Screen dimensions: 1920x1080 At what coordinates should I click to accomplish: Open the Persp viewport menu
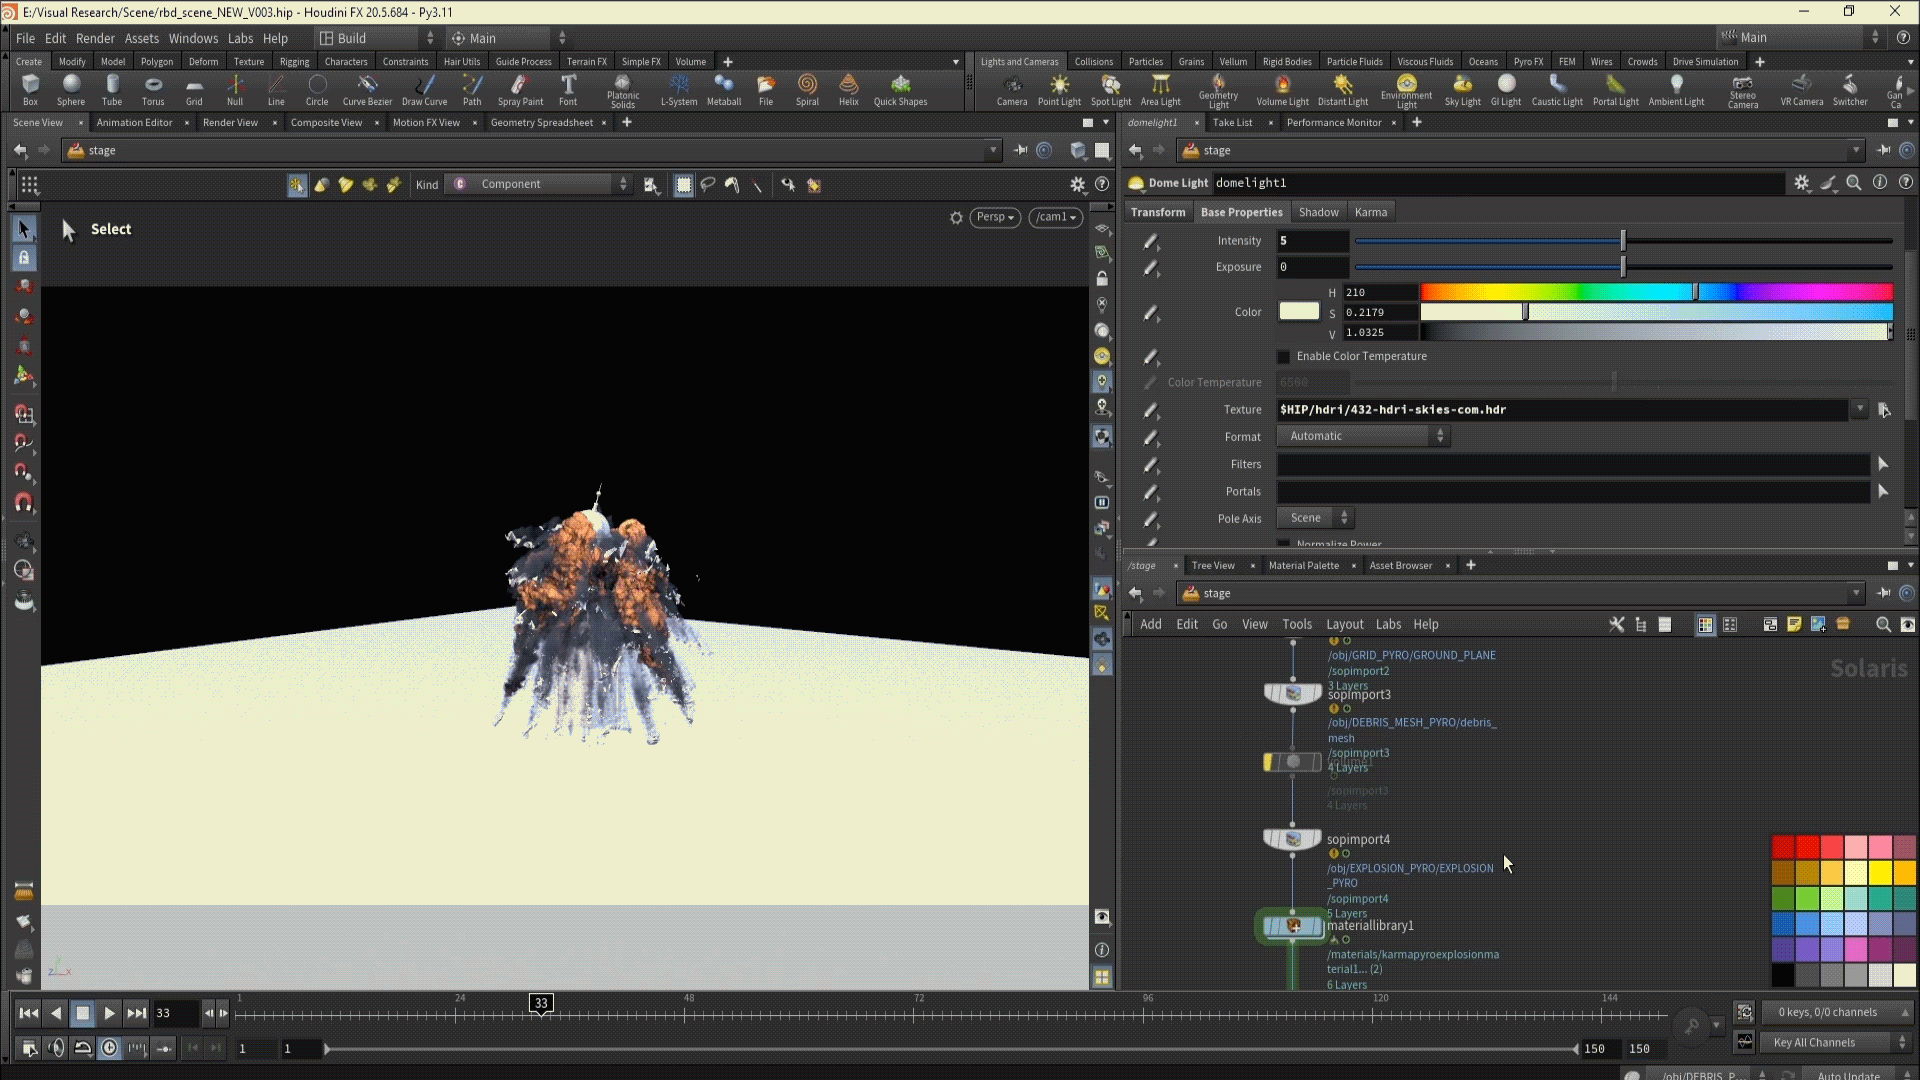click(x=994, y=217)
